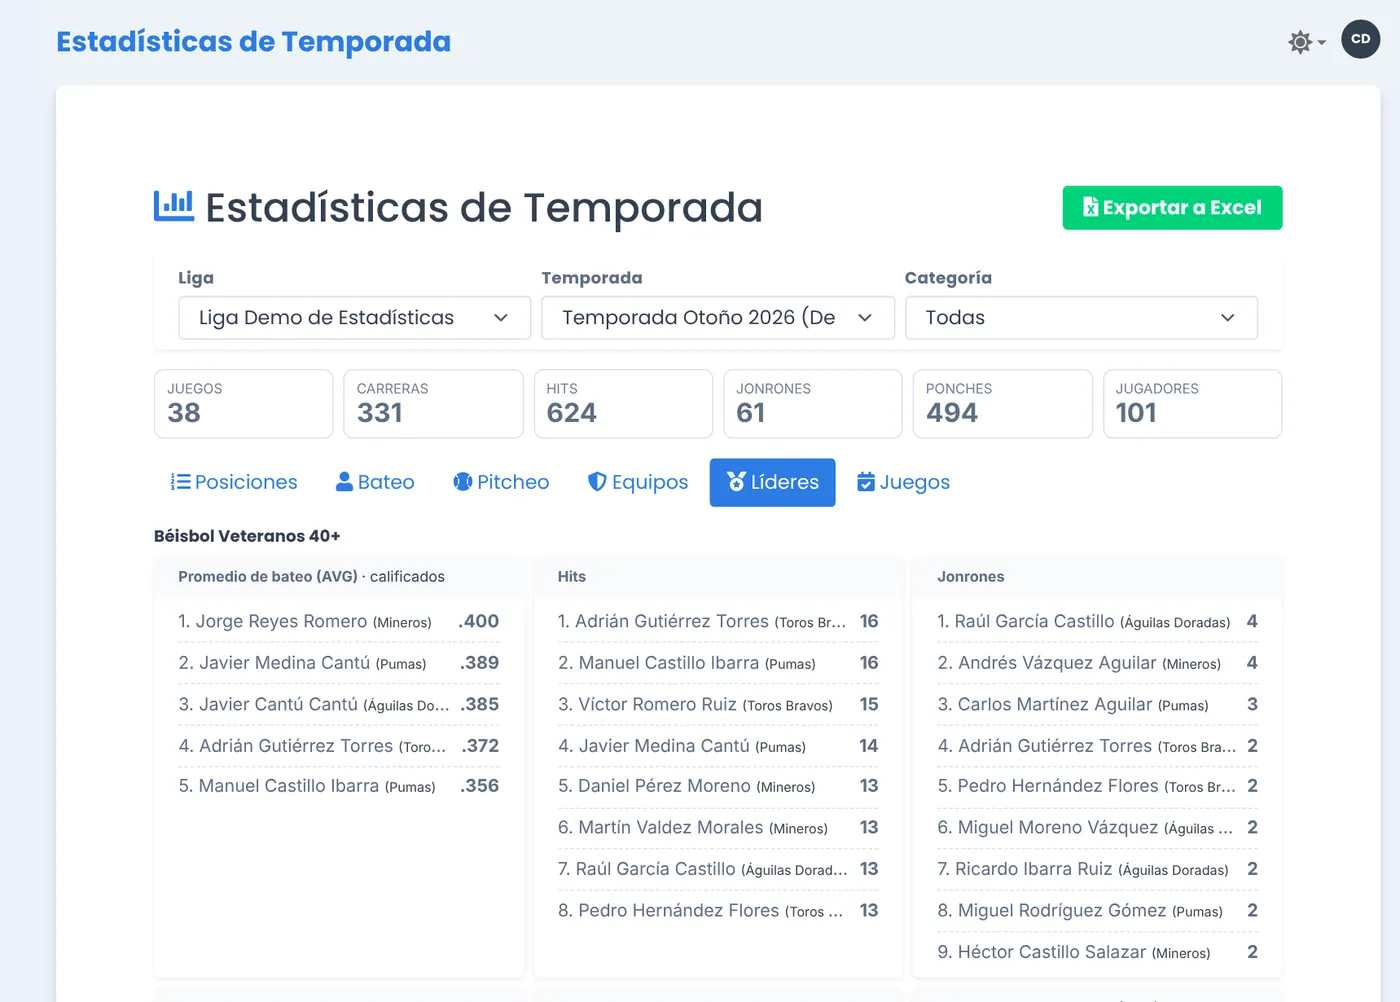Viewport: 1400px width, 1002px height.
Task: Click the baseball icon on Pitcheo tab
Action: pyautogui.click(x=463, y=482)
